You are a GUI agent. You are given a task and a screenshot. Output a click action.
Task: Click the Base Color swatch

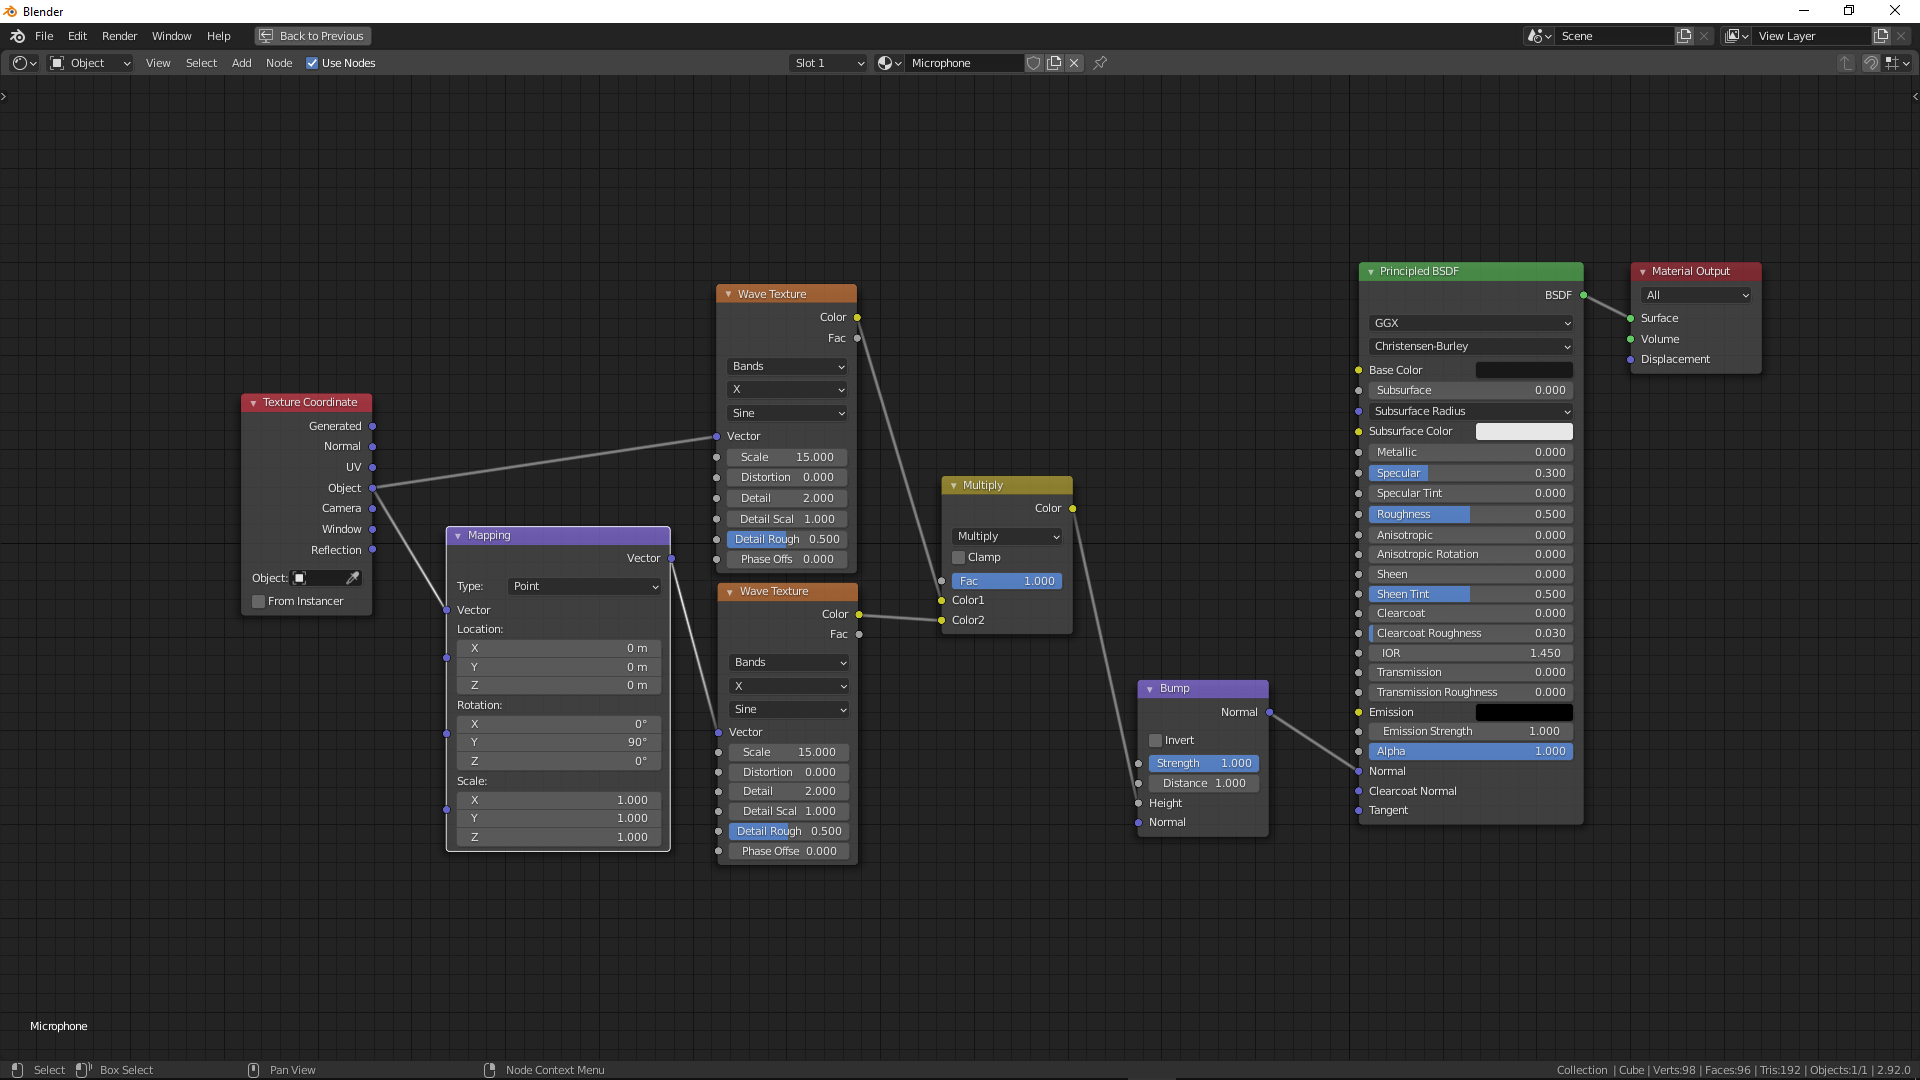pyautogui.click(x=1523, y=370)
